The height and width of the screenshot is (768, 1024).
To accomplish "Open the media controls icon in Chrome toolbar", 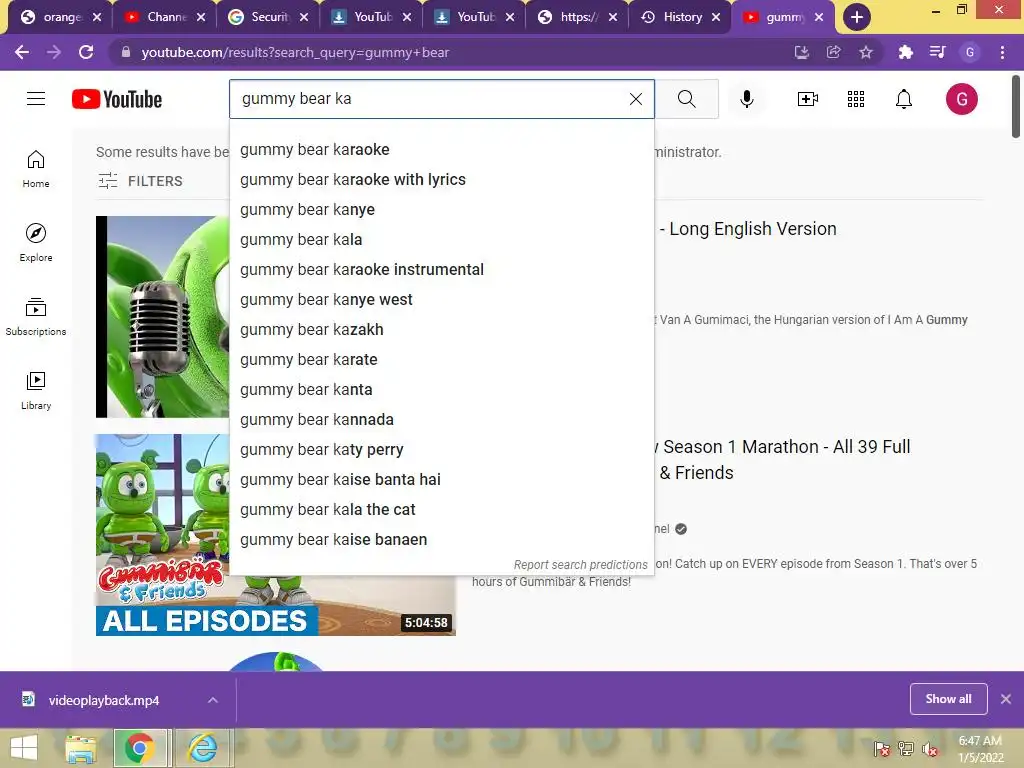I will pyautogui.click(x=937, y=52).
